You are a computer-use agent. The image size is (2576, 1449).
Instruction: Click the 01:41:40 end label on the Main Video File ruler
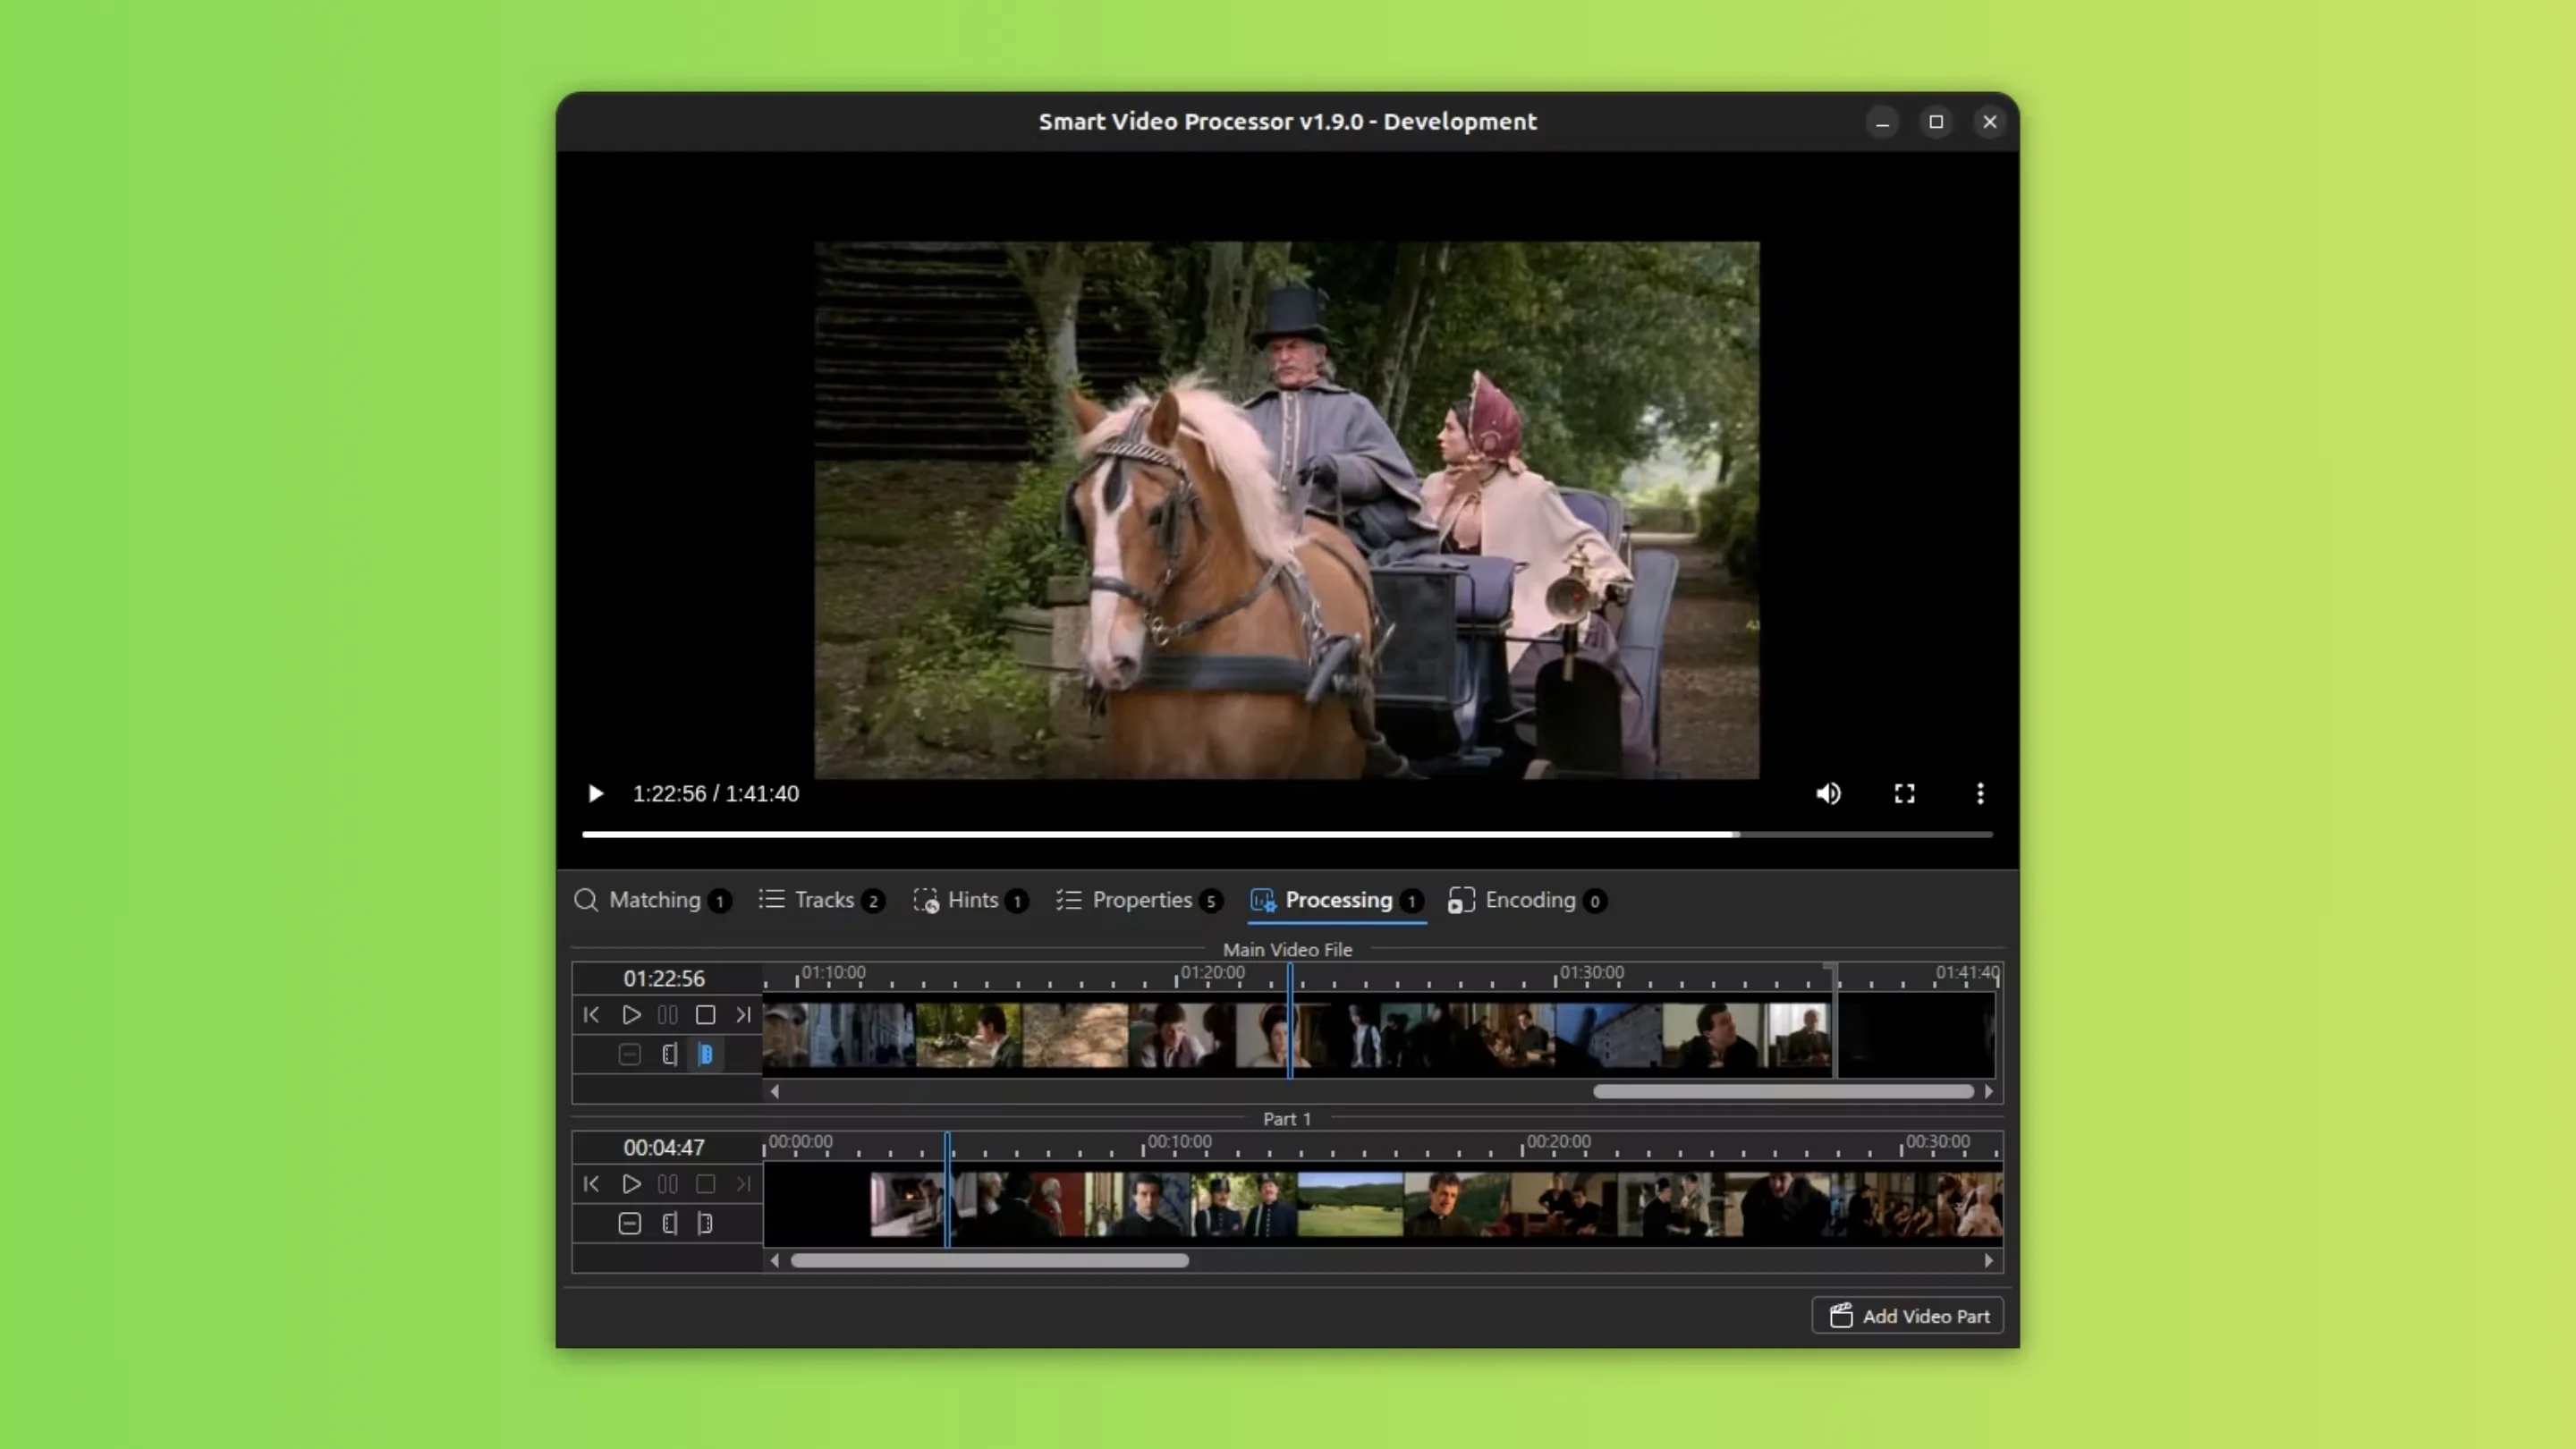1967,972
